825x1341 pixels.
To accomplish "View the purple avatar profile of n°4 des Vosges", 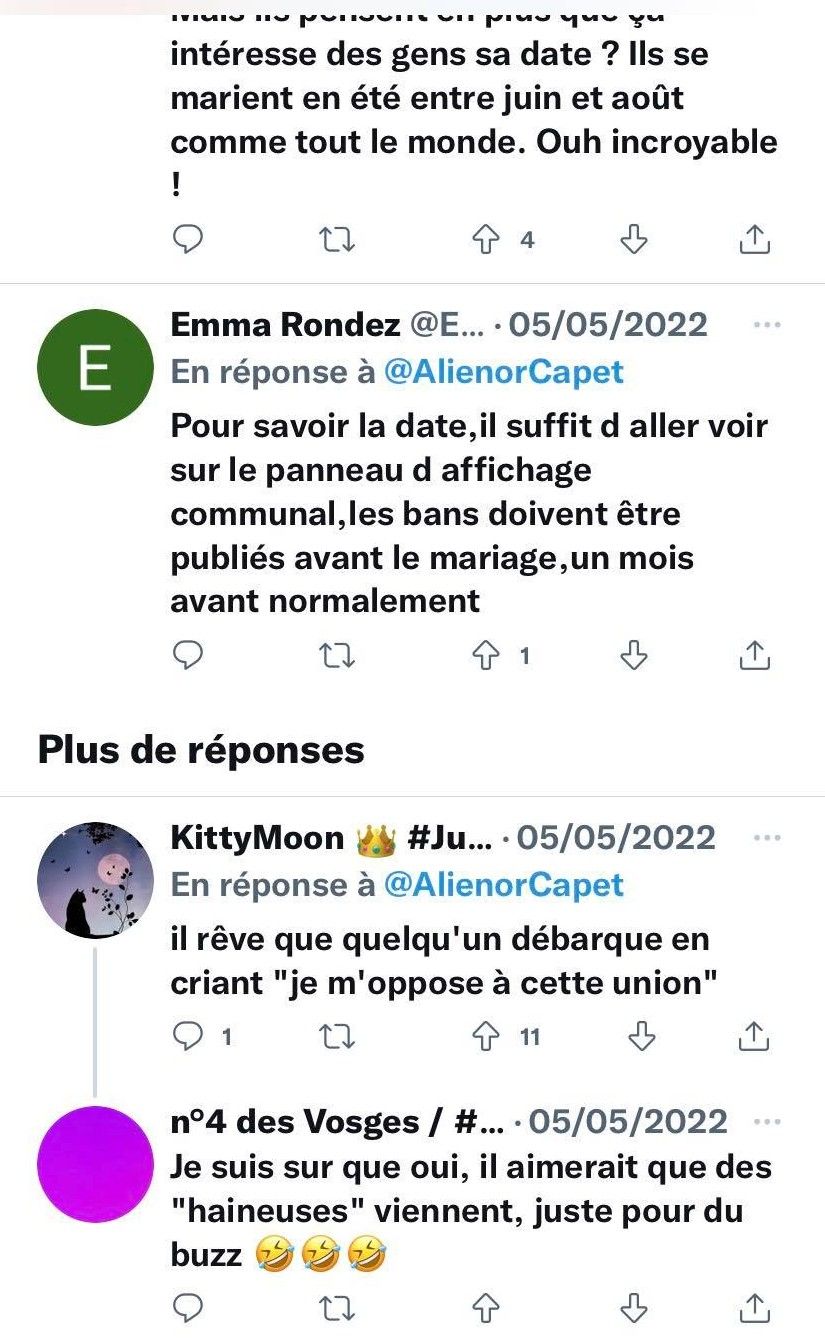I will pyautogui.click(x=95, y=1164).
